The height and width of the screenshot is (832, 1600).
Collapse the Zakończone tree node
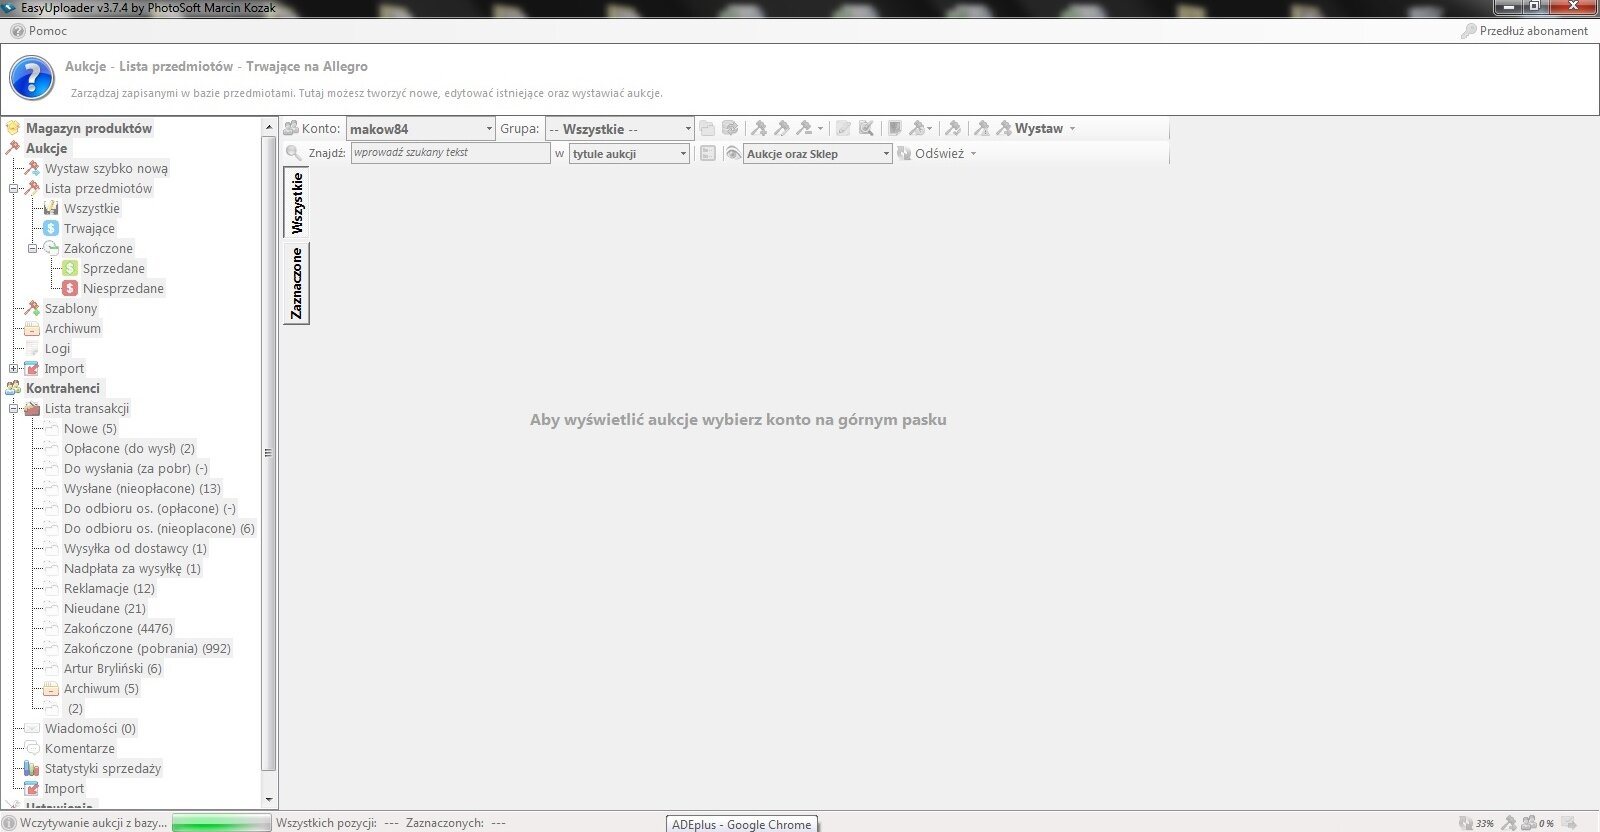(33, 248)
